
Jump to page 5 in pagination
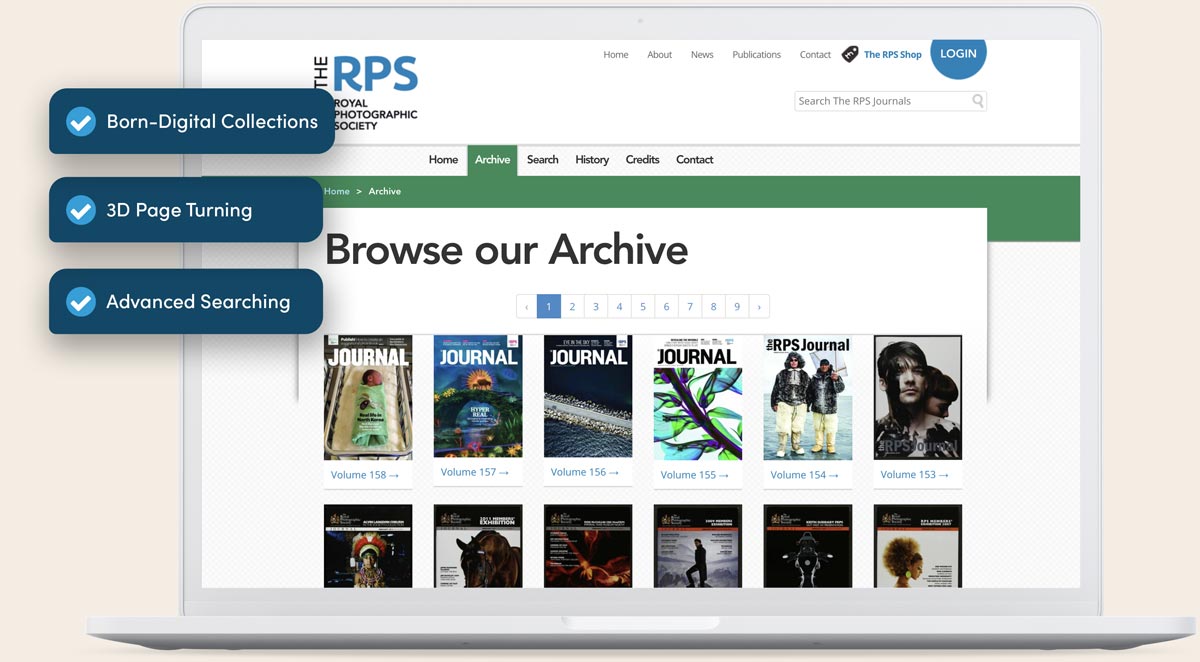[x=643, y=307]
